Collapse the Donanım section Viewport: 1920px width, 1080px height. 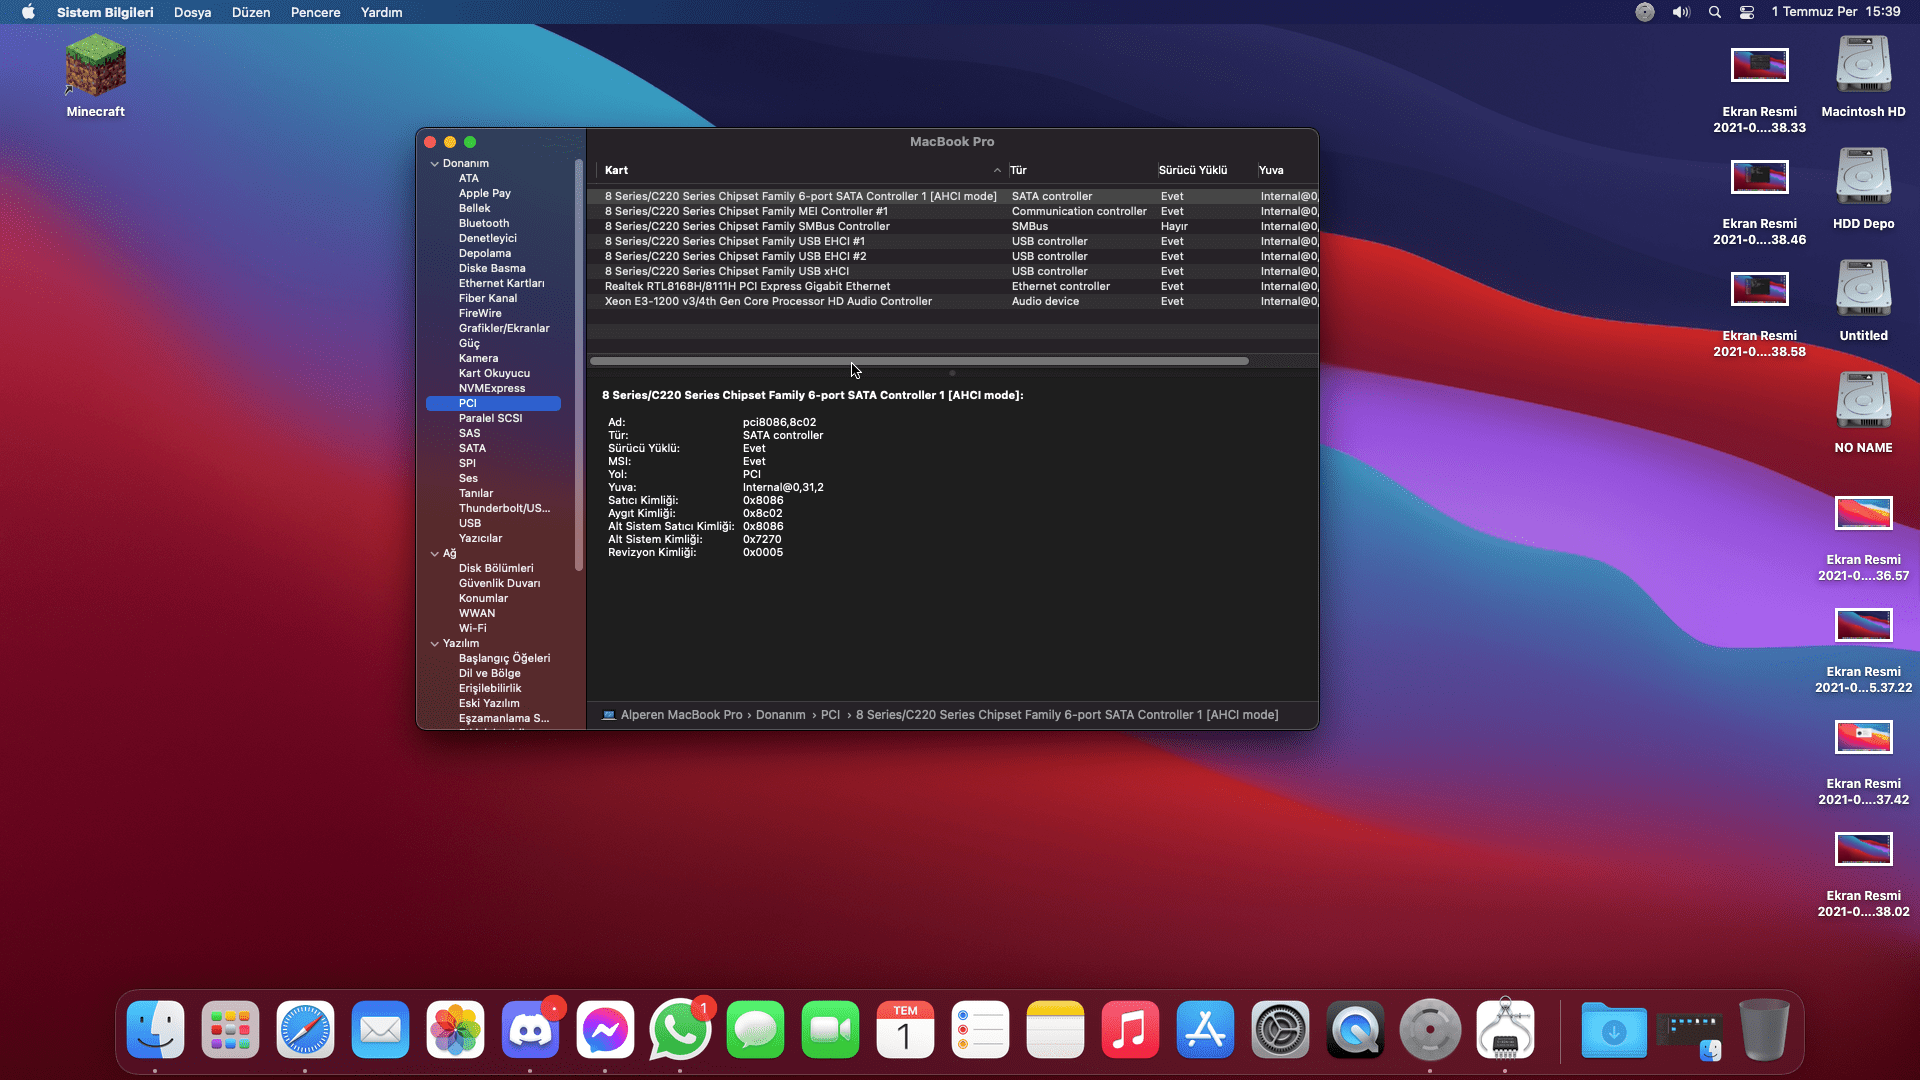[435, 164]
